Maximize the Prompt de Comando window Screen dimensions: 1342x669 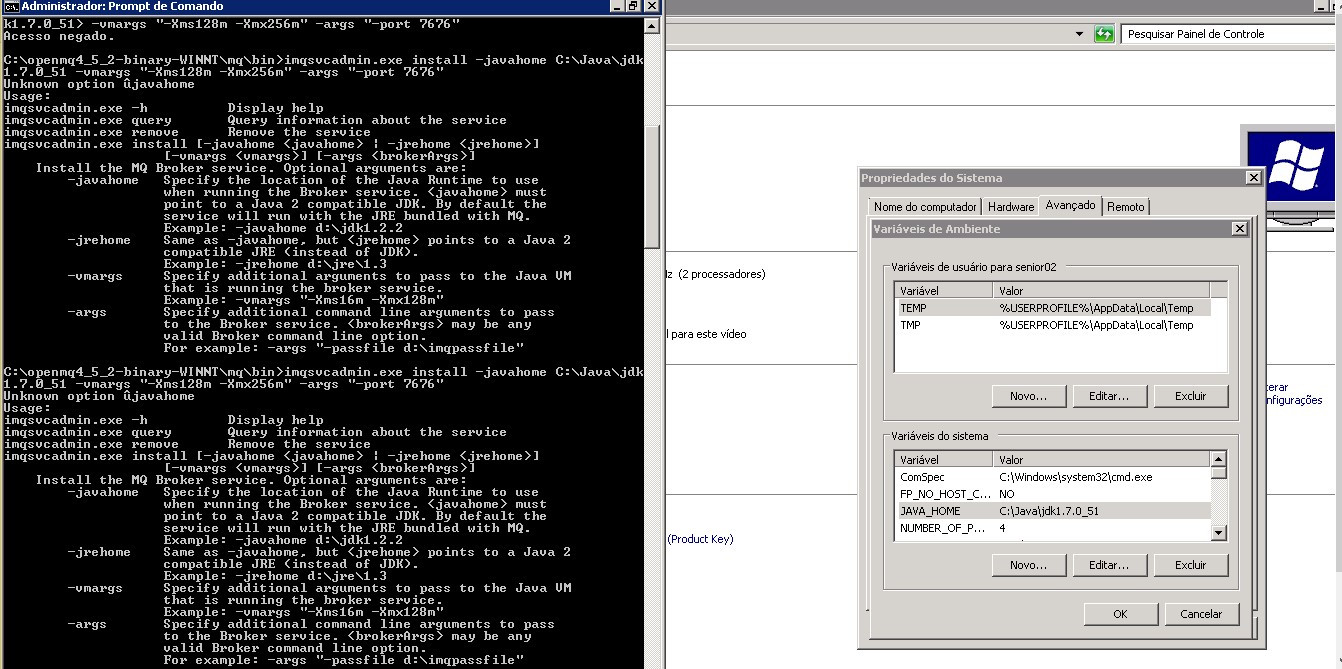click(x=634, y=7)
